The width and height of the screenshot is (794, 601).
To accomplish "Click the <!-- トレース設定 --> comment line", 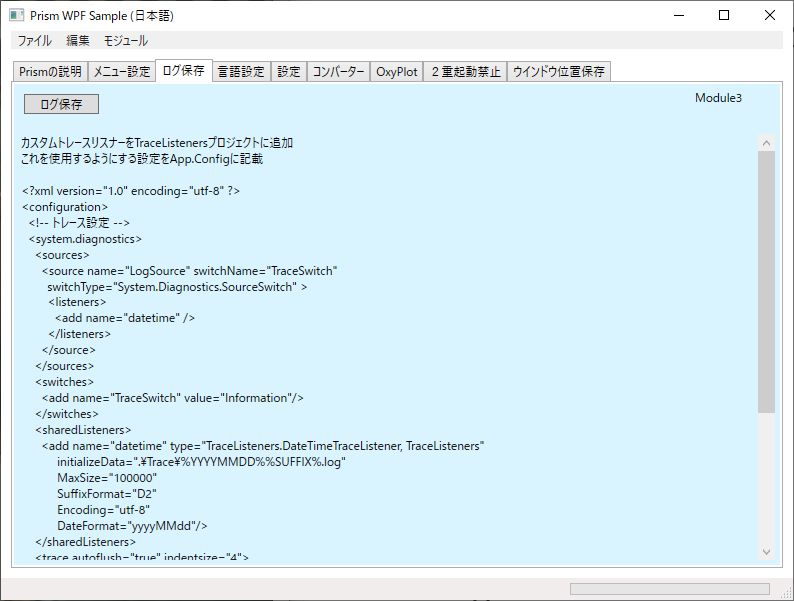I will (79, 223).
